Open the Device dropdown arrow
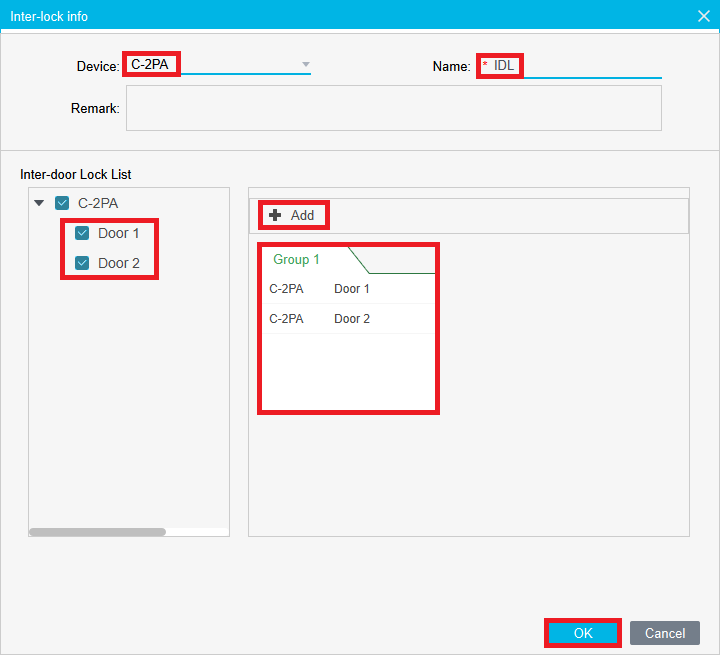 (306, 65)
